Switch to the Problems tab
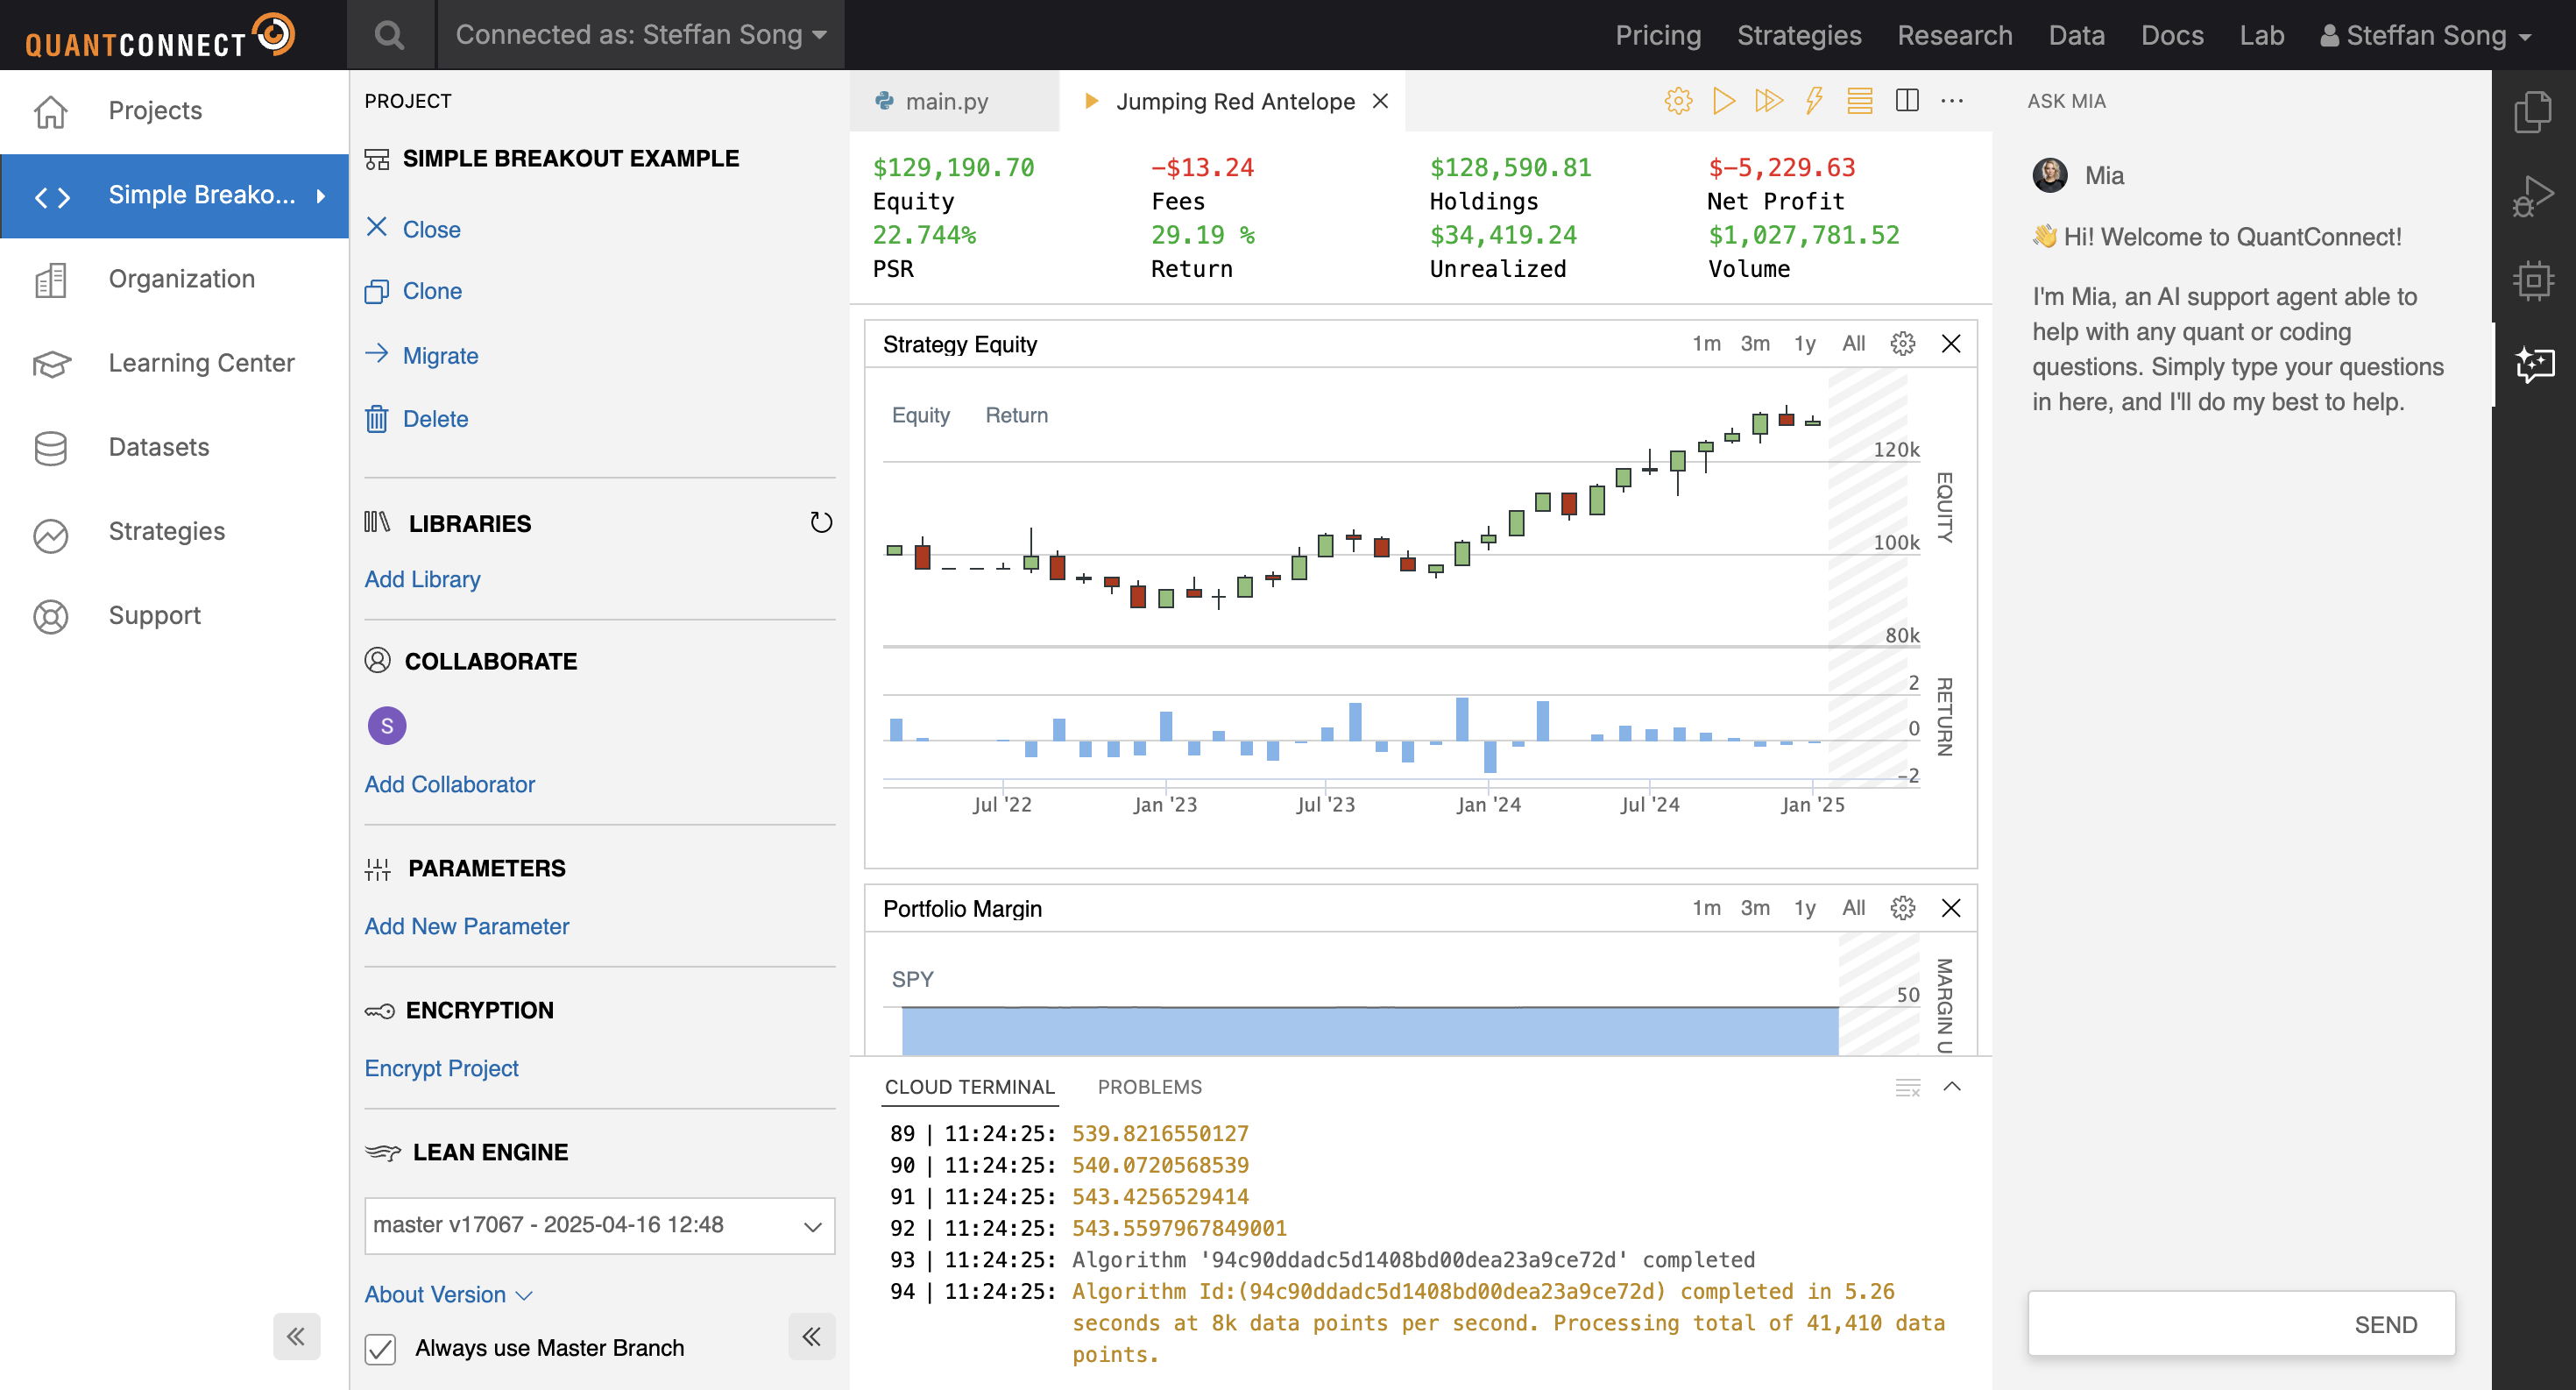 1149,1087
